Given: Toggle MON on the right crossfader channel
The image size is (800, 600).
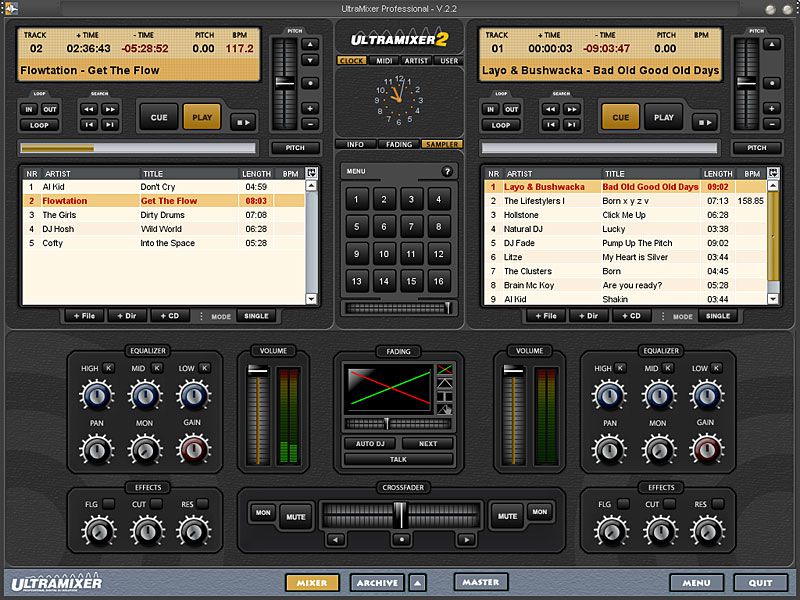Looking at the screenshot, I should coord(540,513).
